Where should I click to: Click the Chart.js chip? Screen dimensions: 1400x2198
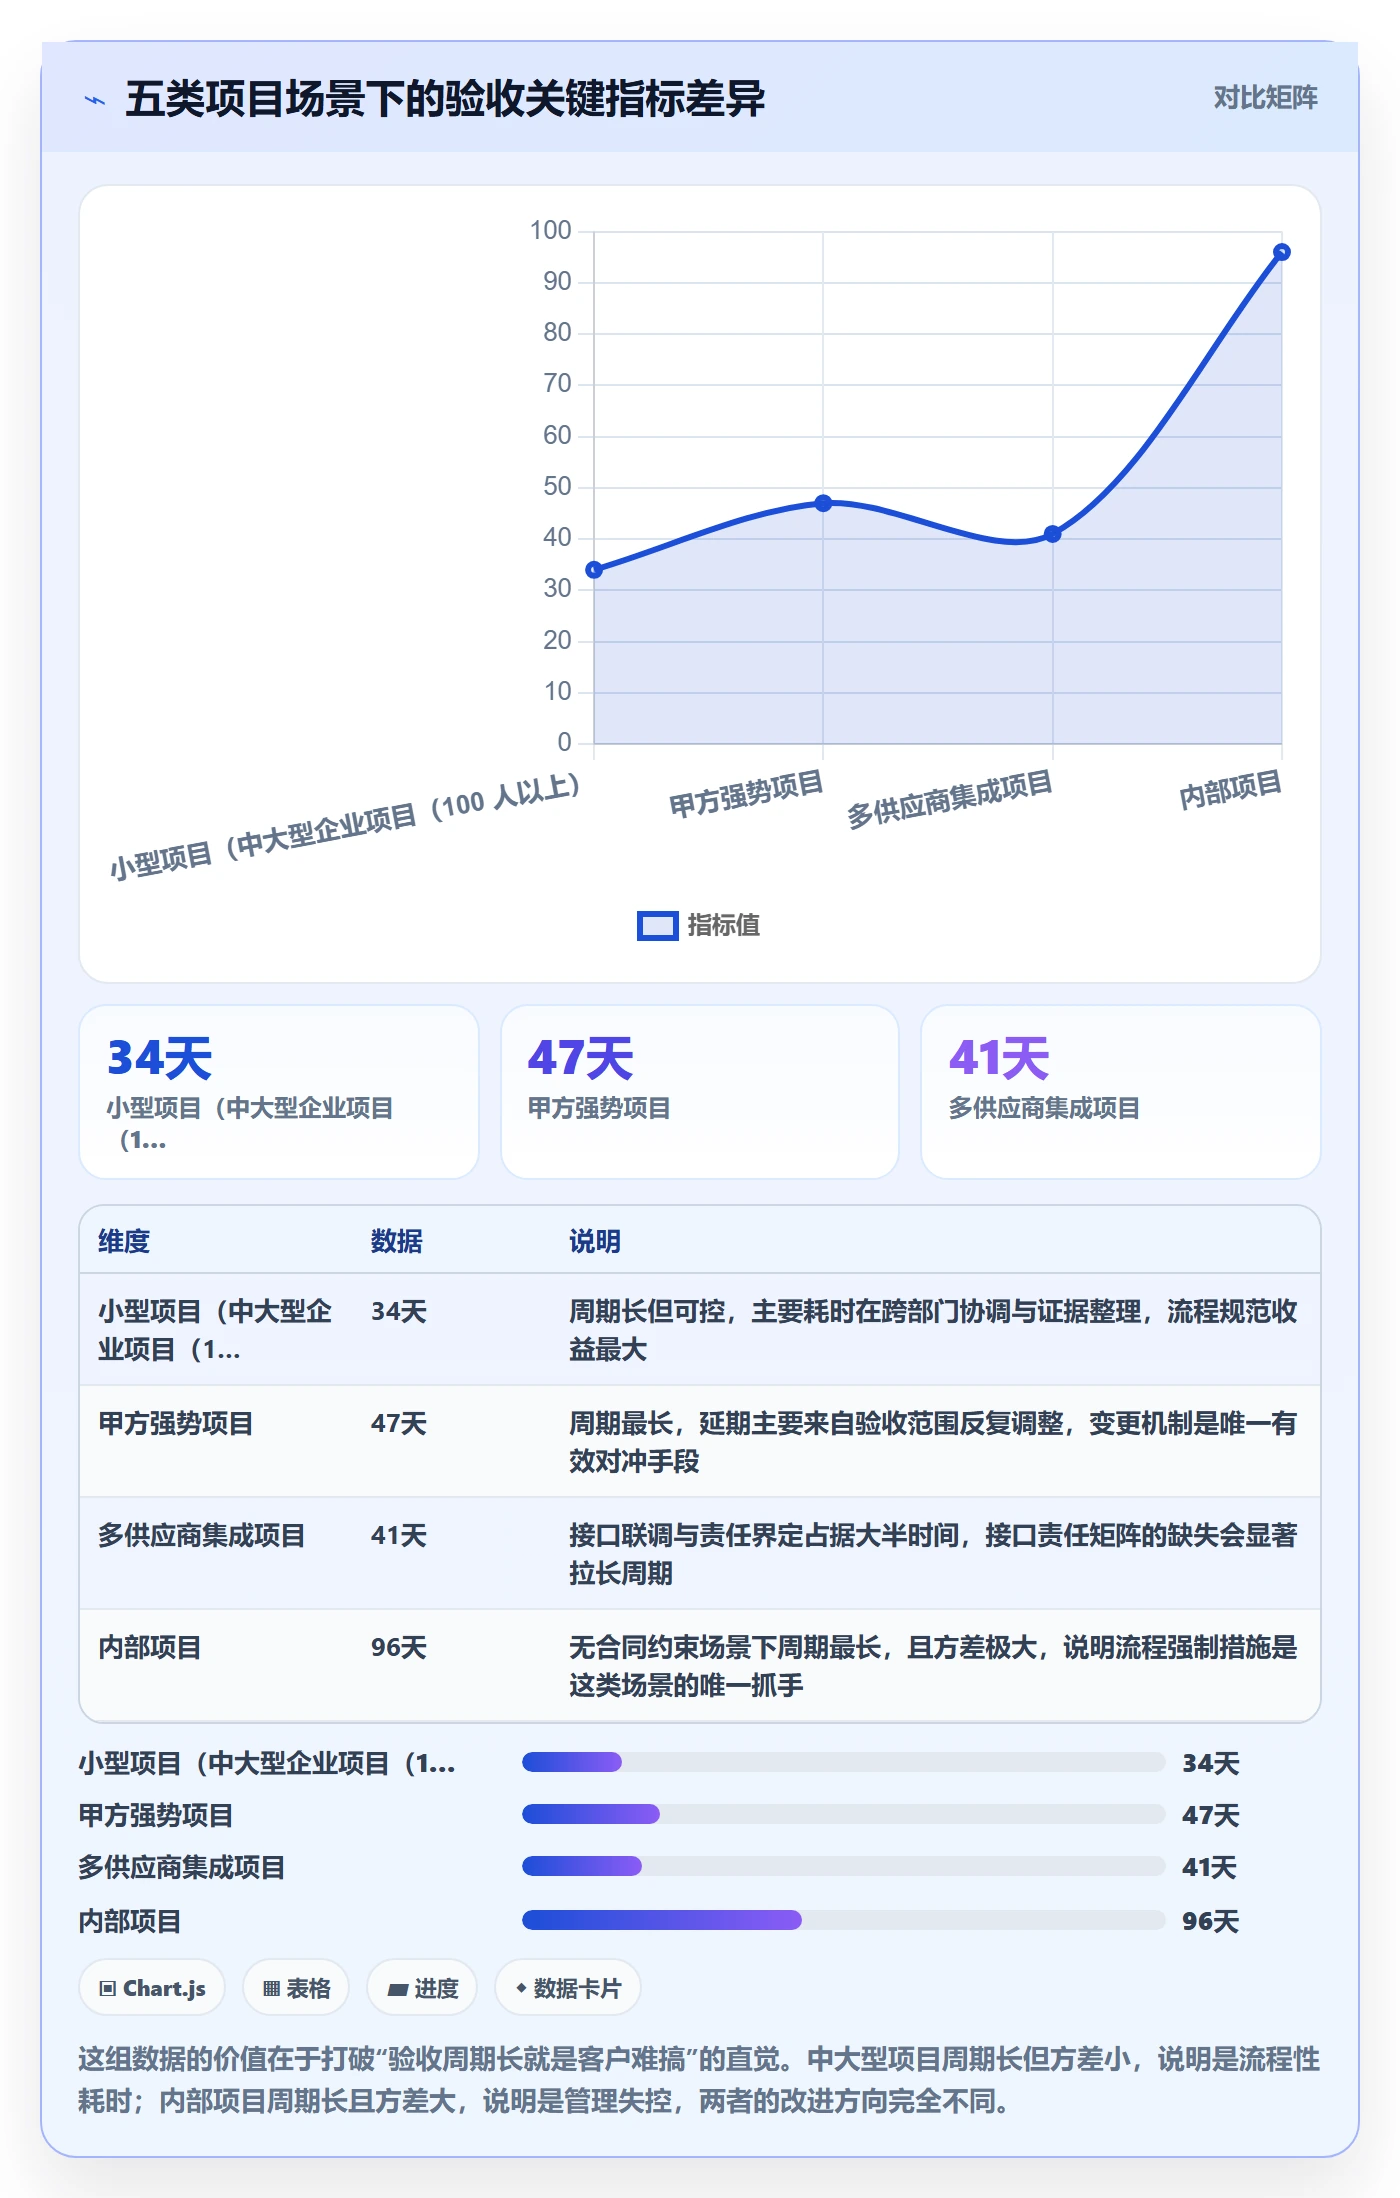pos(152,1988)
